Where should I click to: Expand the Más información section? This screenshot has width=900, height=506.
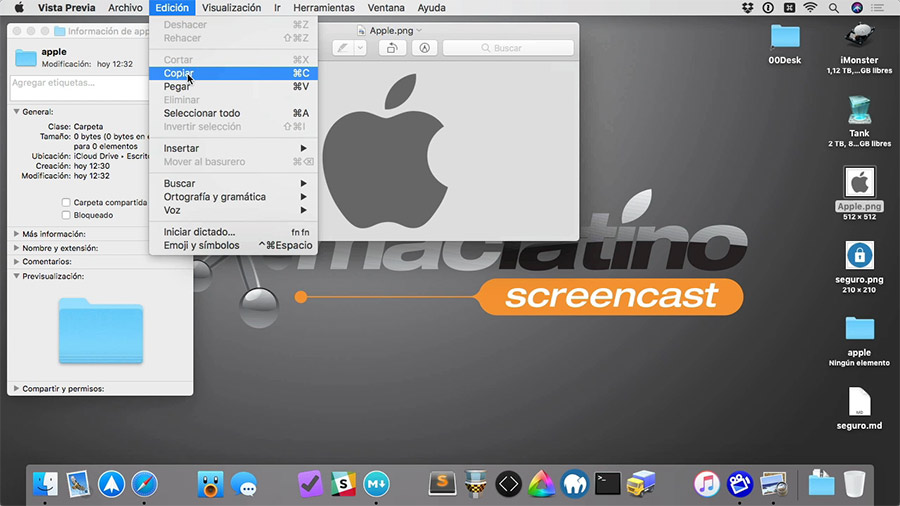coord(16,234)
